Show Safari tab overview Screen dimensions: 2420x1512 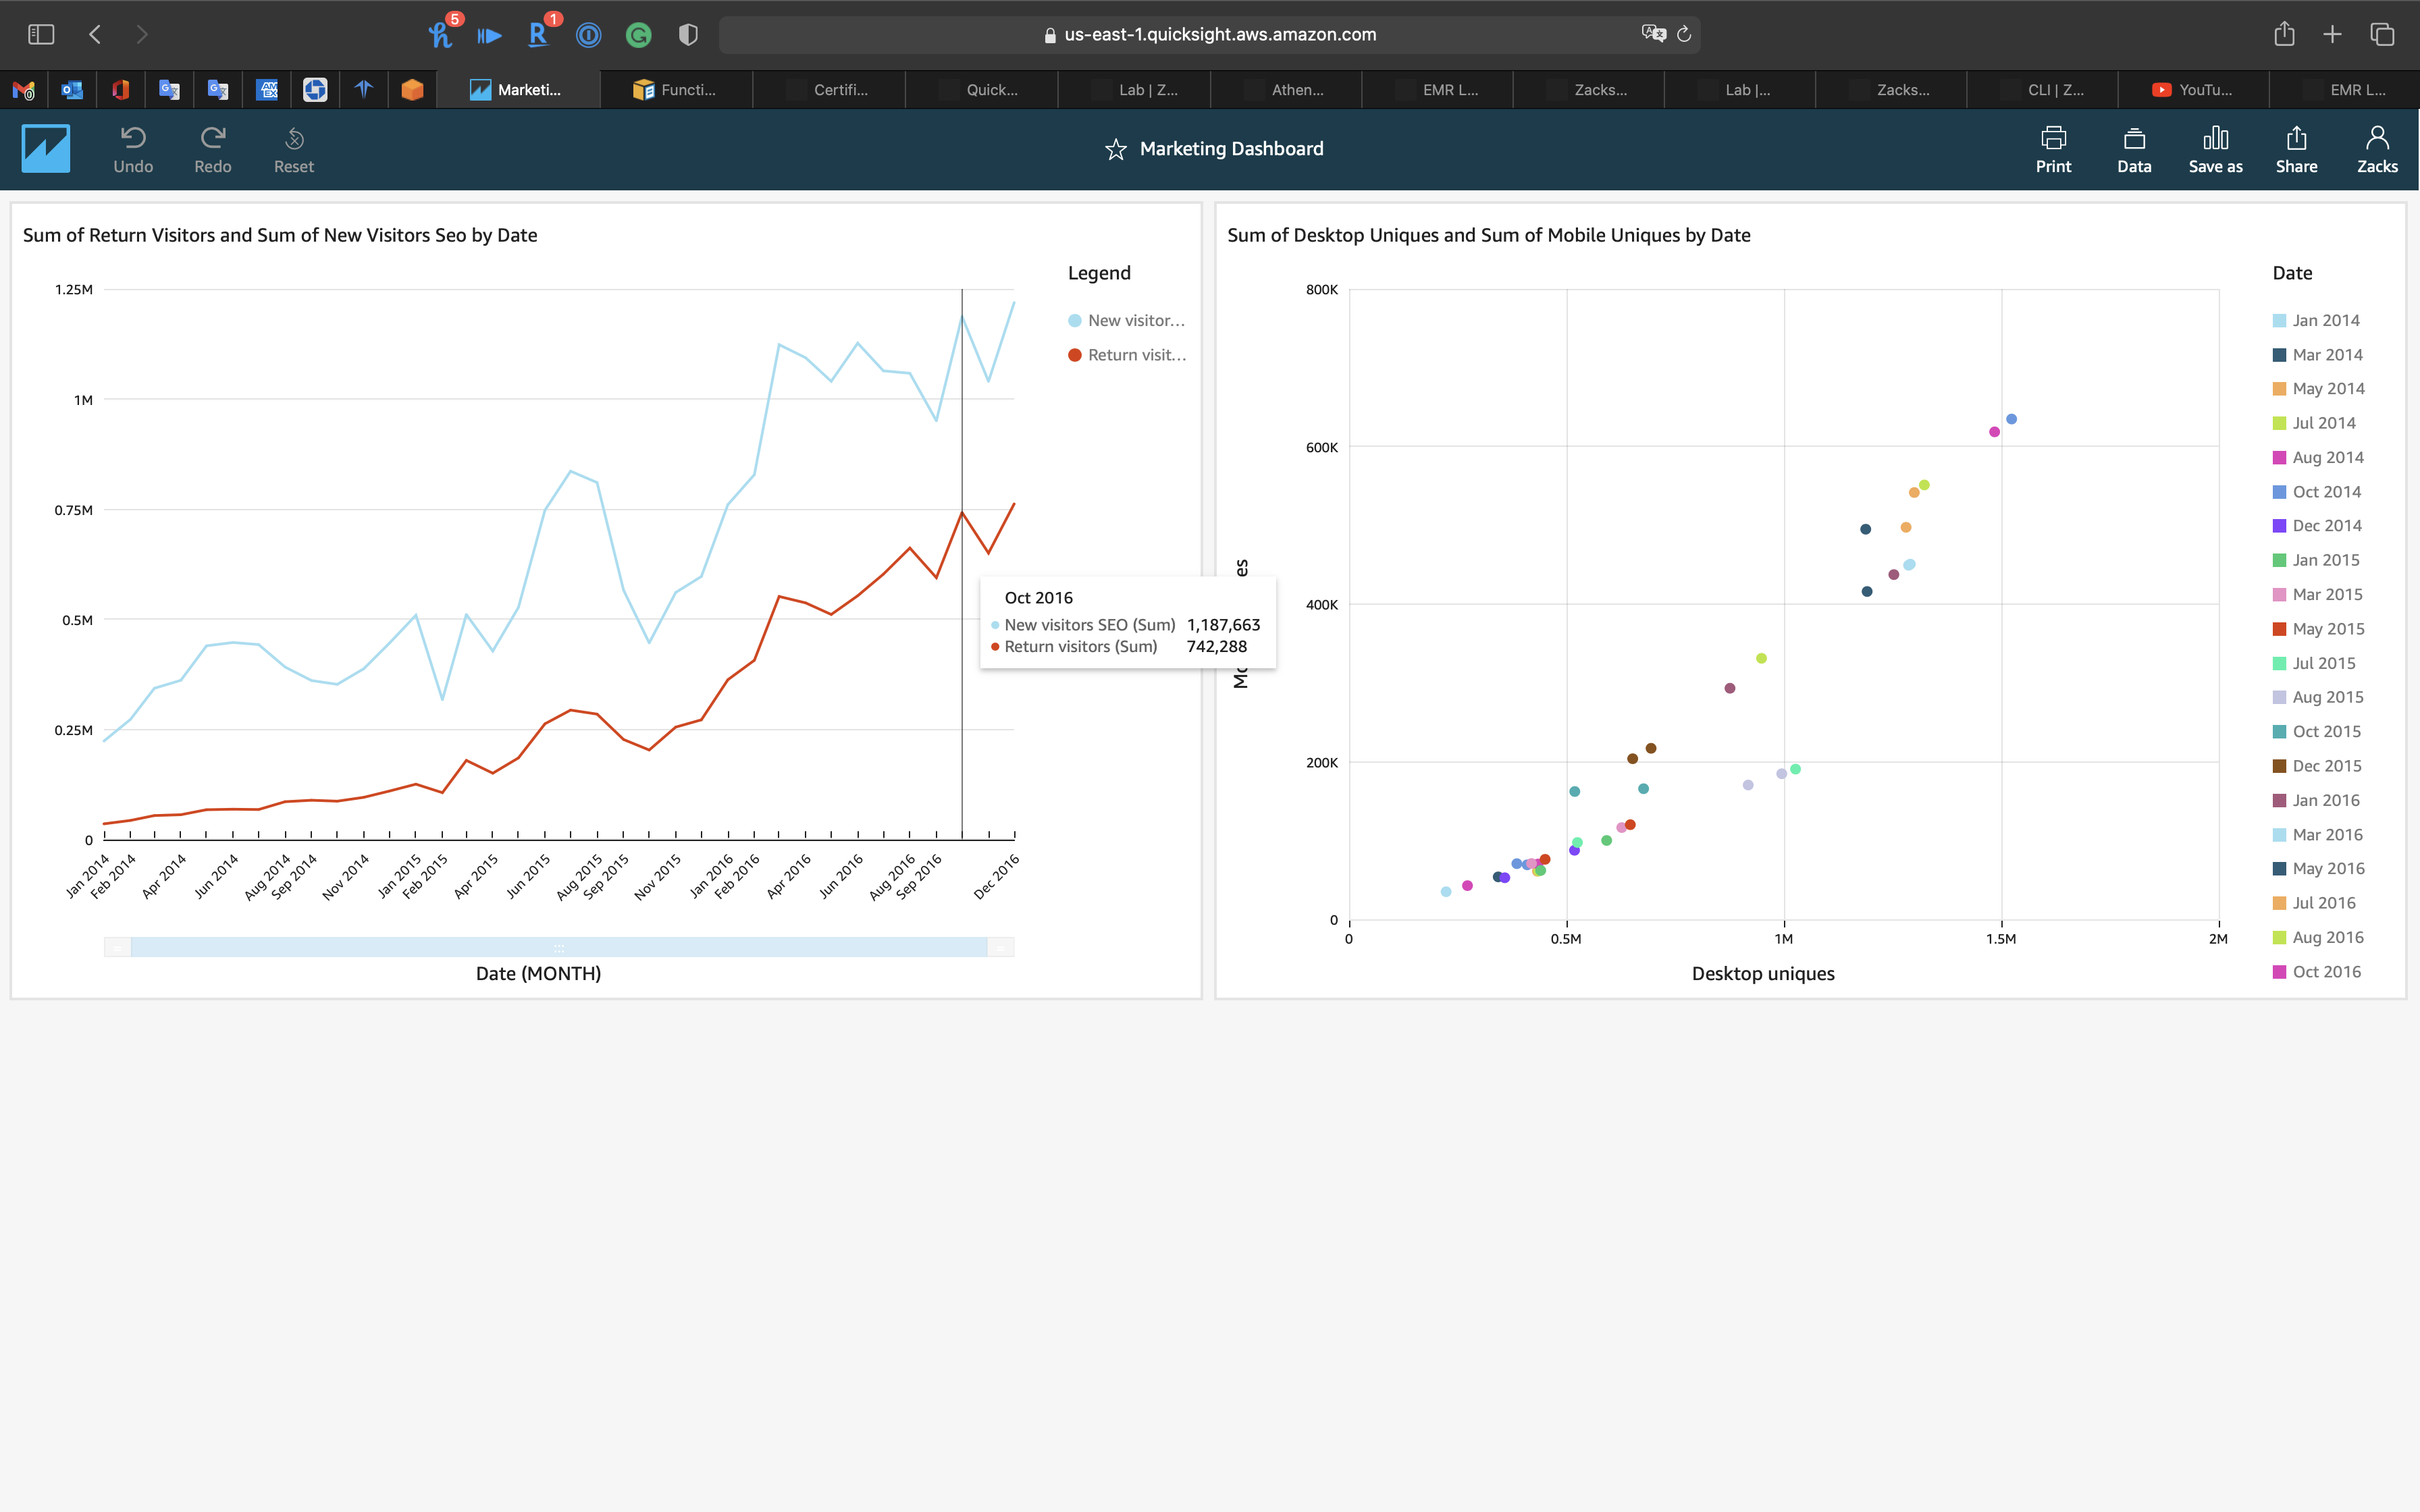point(2382,35)
